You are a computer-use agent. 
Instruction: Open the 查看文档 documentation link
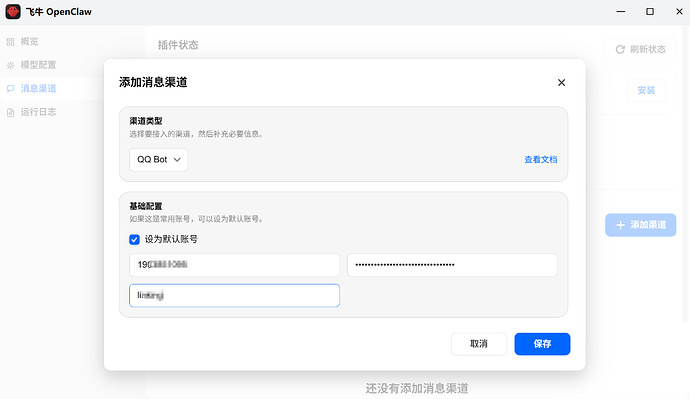(x=540, y=160)
